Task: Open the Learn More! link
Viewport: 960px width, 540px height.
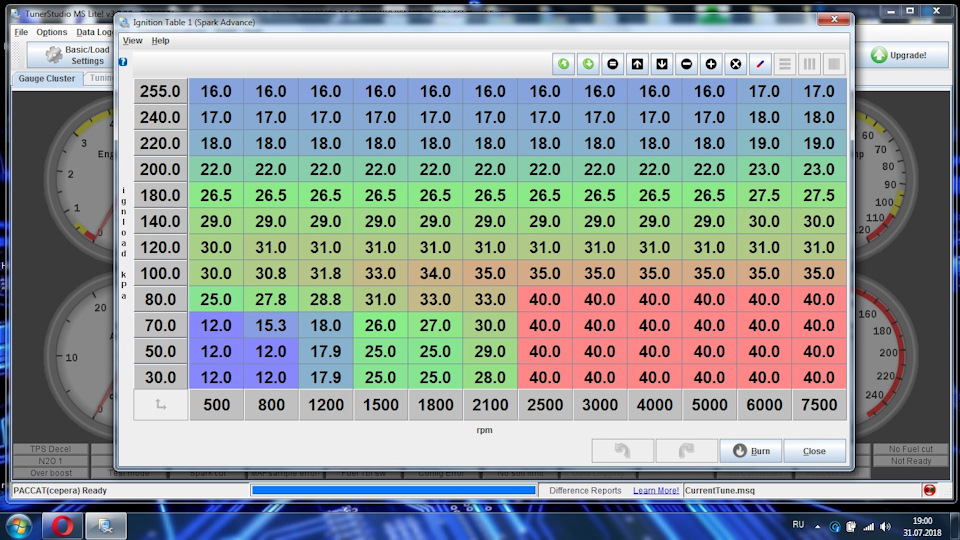Action: [655, 491]
